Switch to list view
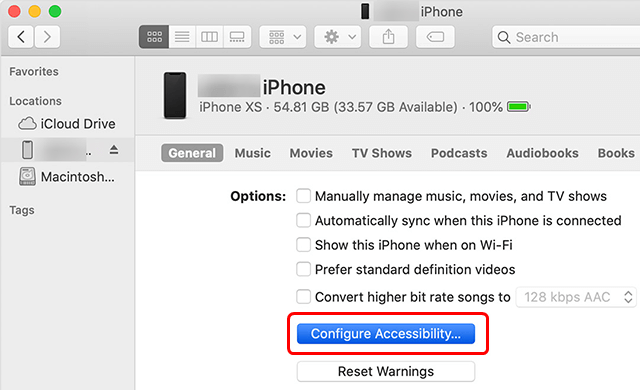 click(182, 37)
